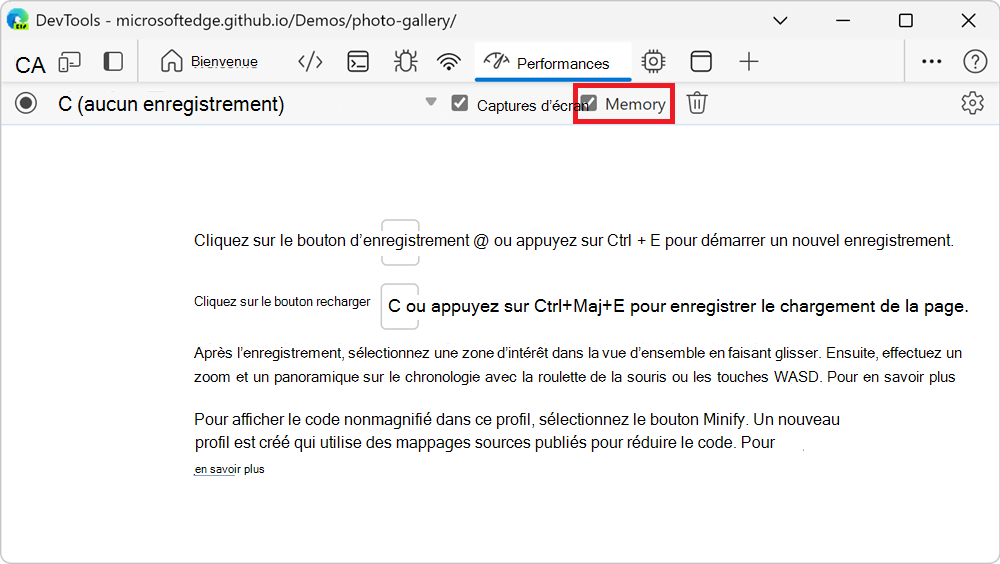This screenshot has height=564, width=1000.
Task: Toggle the Memory checkbox
Action: point(589,103)
